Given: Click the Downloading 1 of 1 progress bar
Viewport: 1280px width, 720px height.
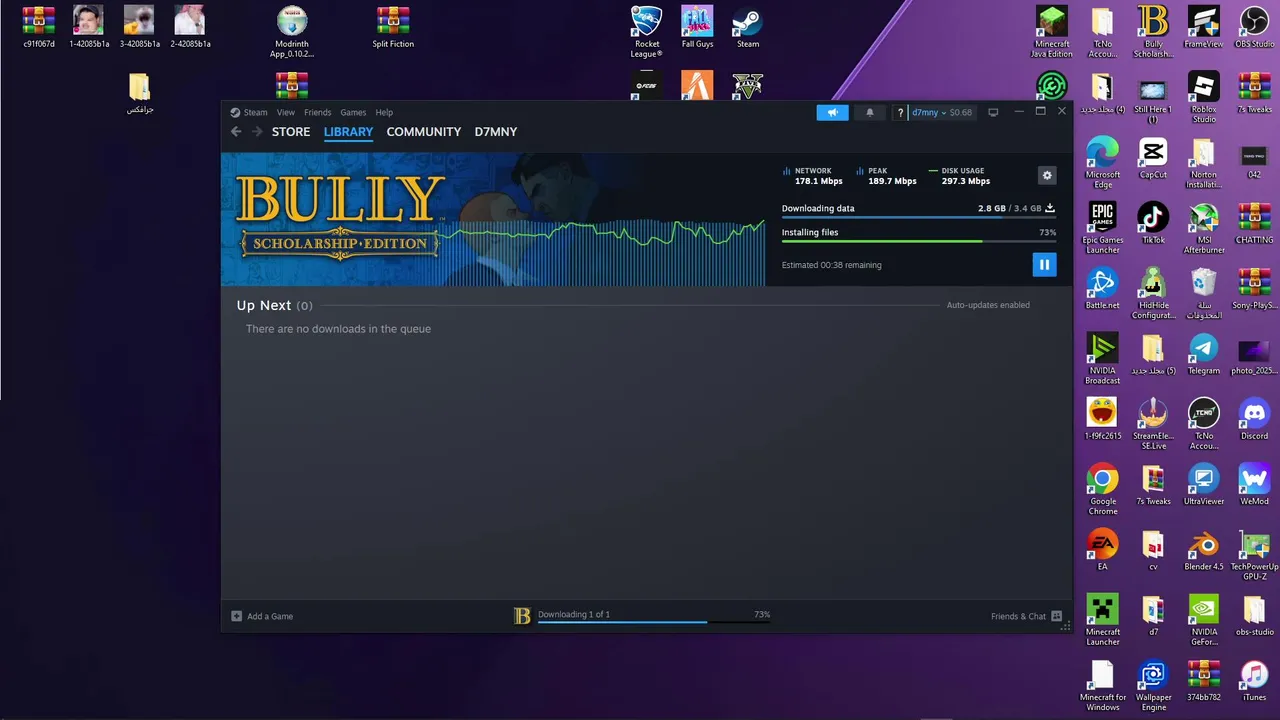Looking at the screenshot, I should pos(654,622).
